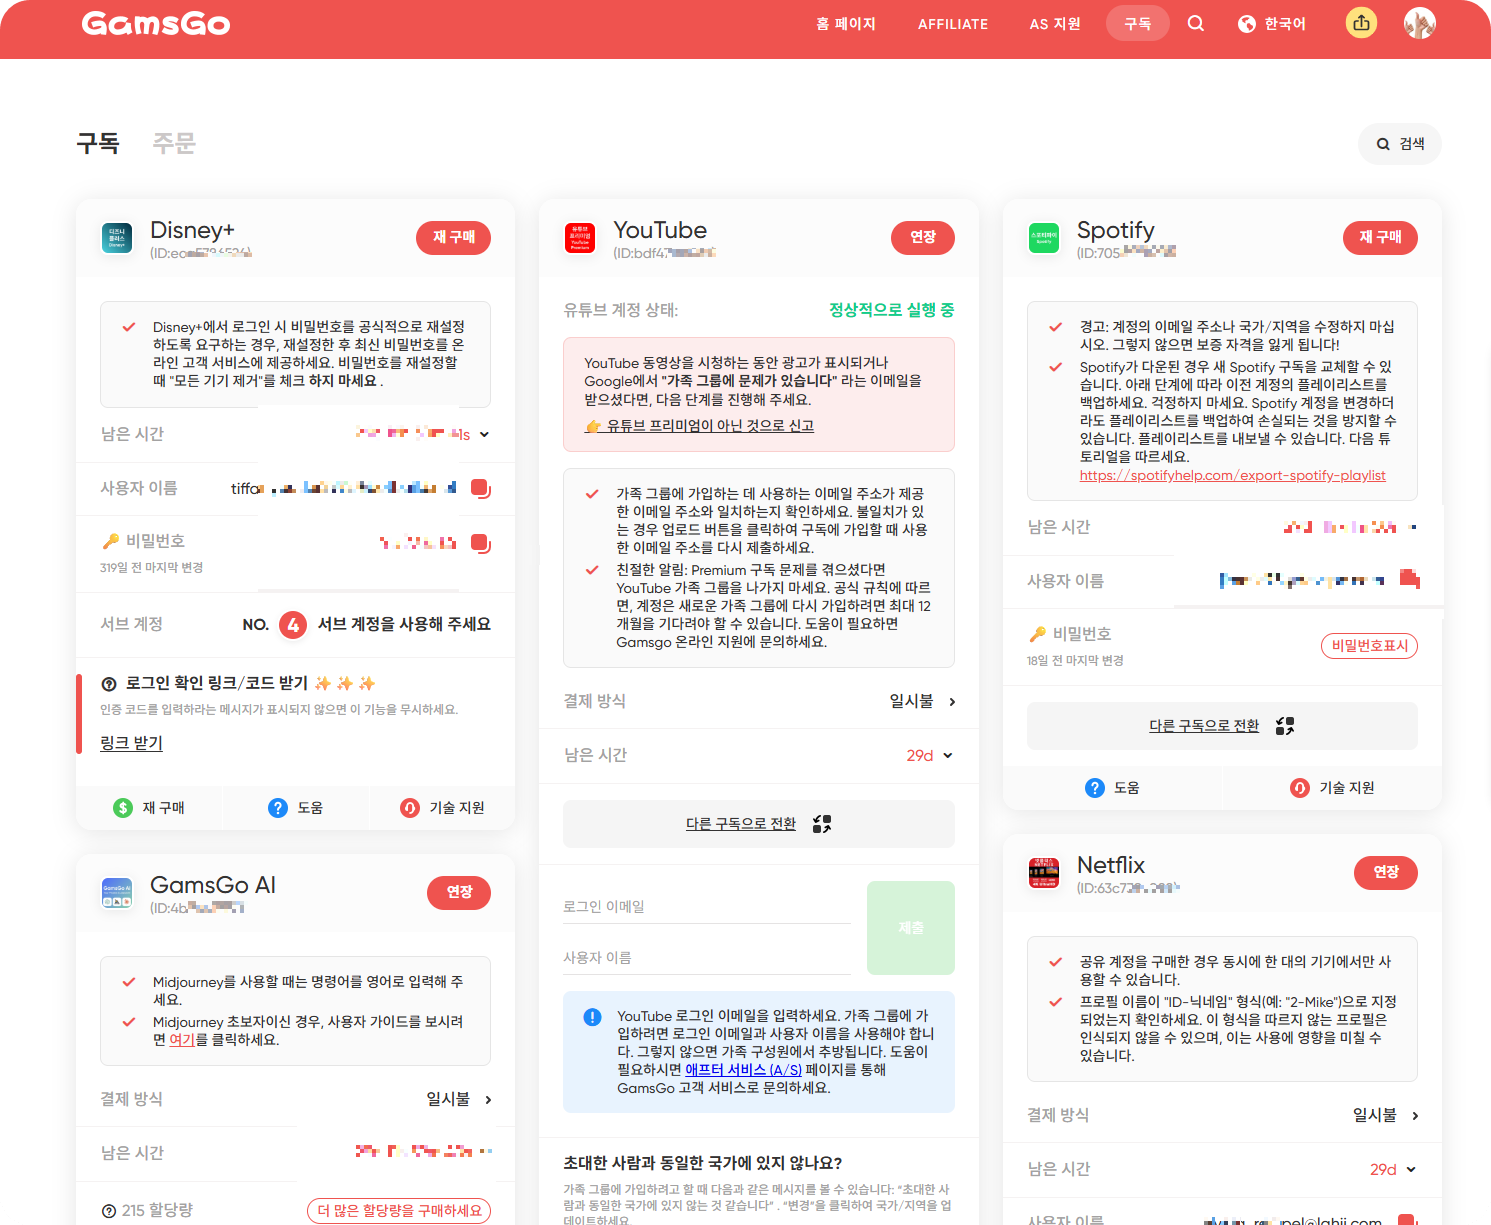
Task: Click the 재 구매 button on Spotify card header
Action: (1380, 237)
